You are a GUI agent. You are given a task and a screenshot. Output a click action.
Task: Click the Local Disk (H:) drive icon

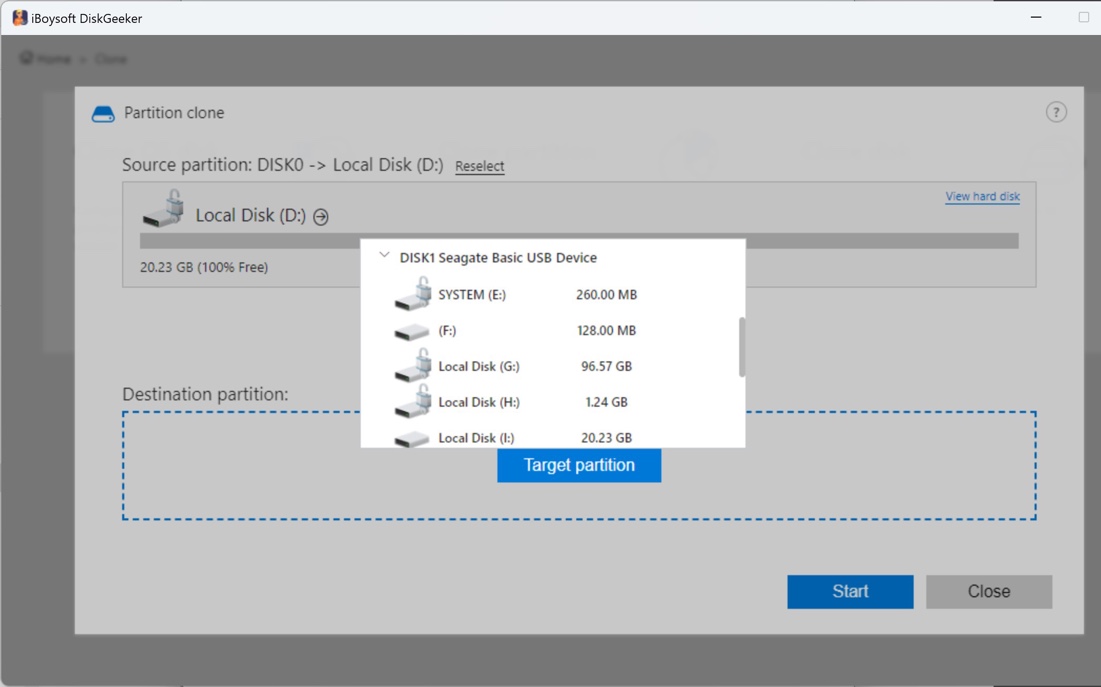[413, 401]
